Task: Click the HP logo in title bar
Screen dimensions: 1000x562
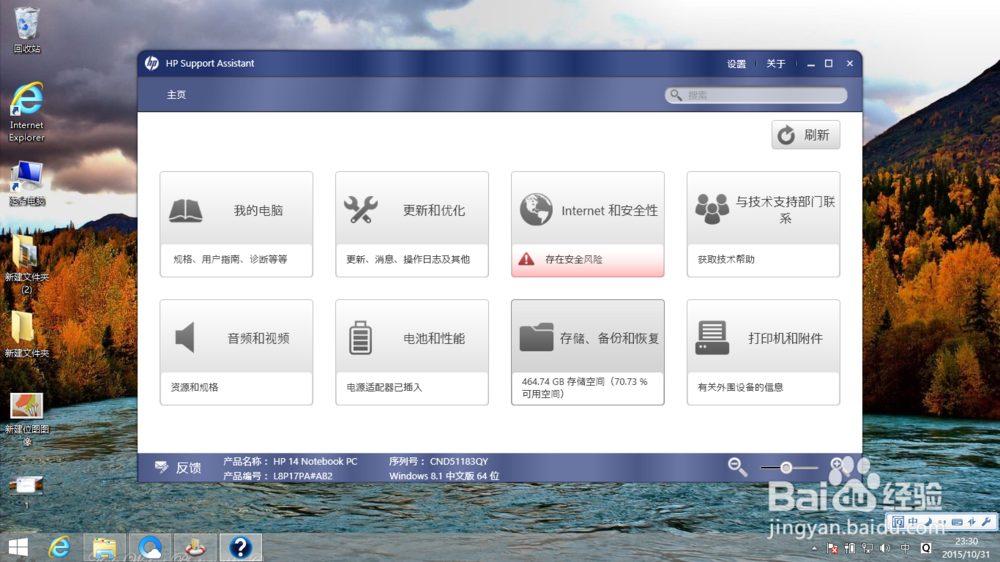Action: pos(152,63)
